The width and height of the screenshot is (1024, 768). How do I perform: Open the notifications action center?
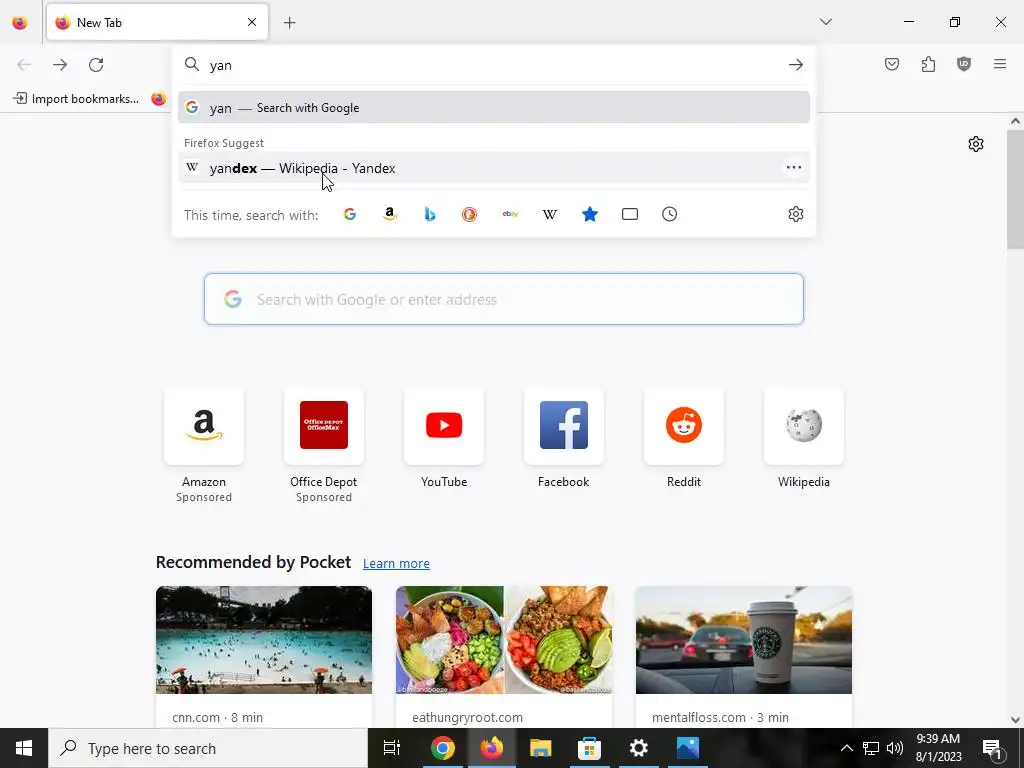click(x=993, y=748)
